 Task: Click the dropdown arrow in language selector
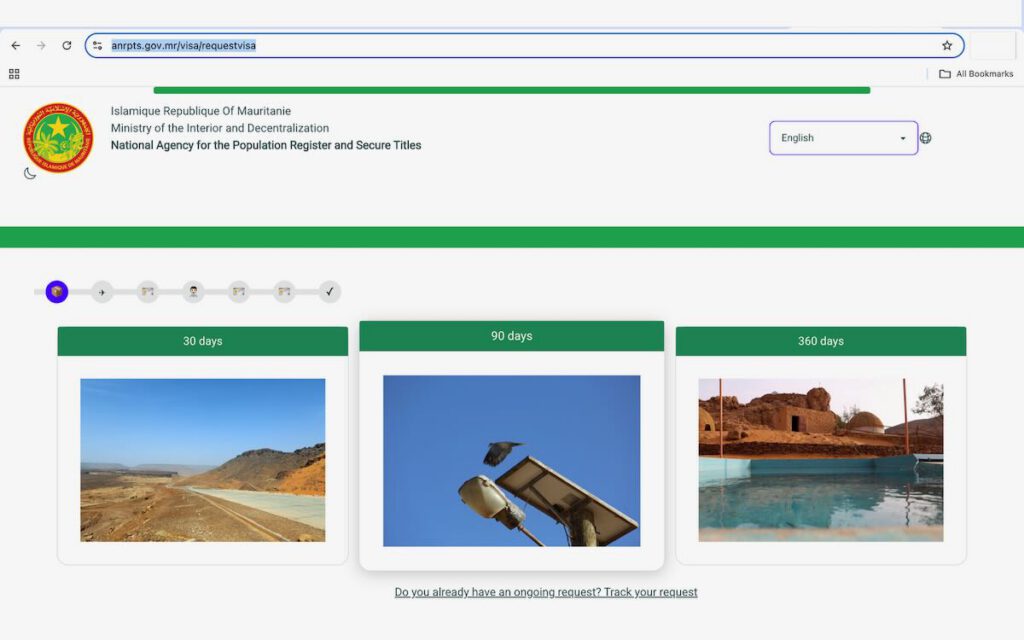(x=903, y=138)
